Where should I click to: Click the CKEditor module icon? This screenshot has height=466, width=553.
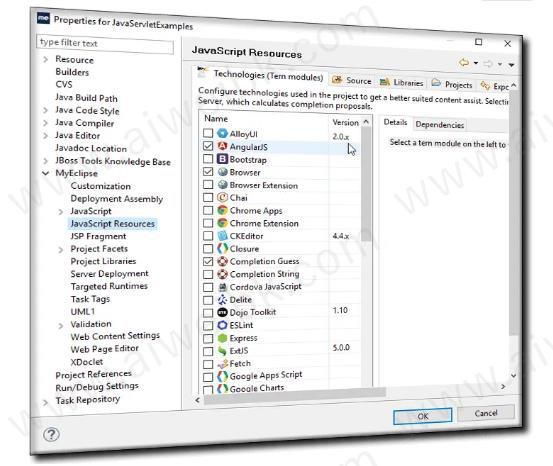[222, 236]
